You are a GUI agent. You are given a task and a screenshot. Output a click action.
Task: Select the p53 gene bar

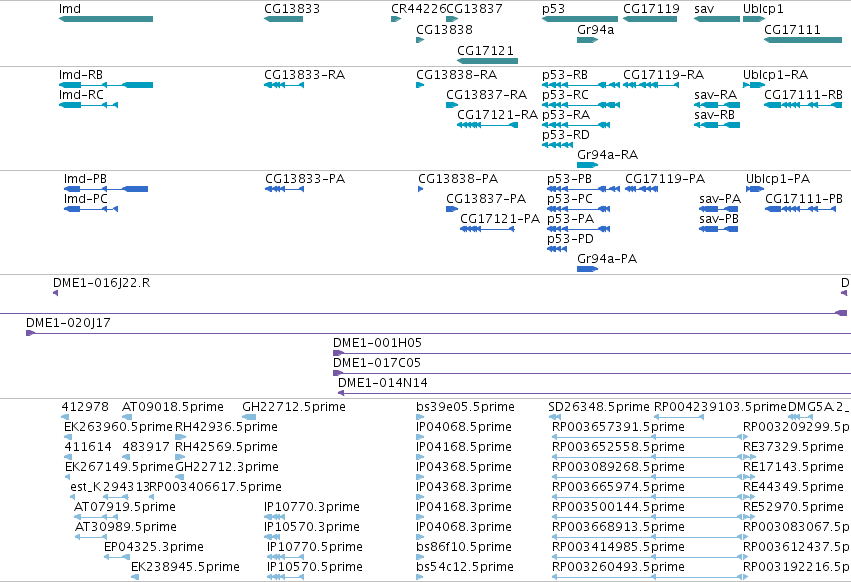580,19
